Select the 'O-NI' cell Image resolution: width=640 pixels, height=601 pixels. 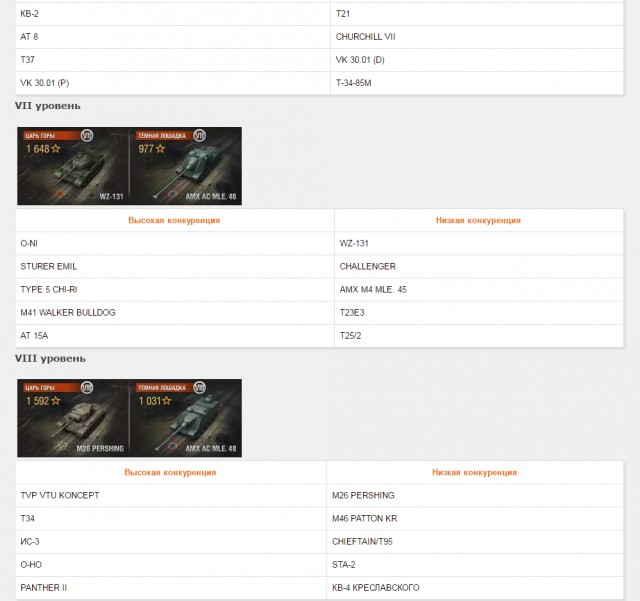tap(175, 244)
